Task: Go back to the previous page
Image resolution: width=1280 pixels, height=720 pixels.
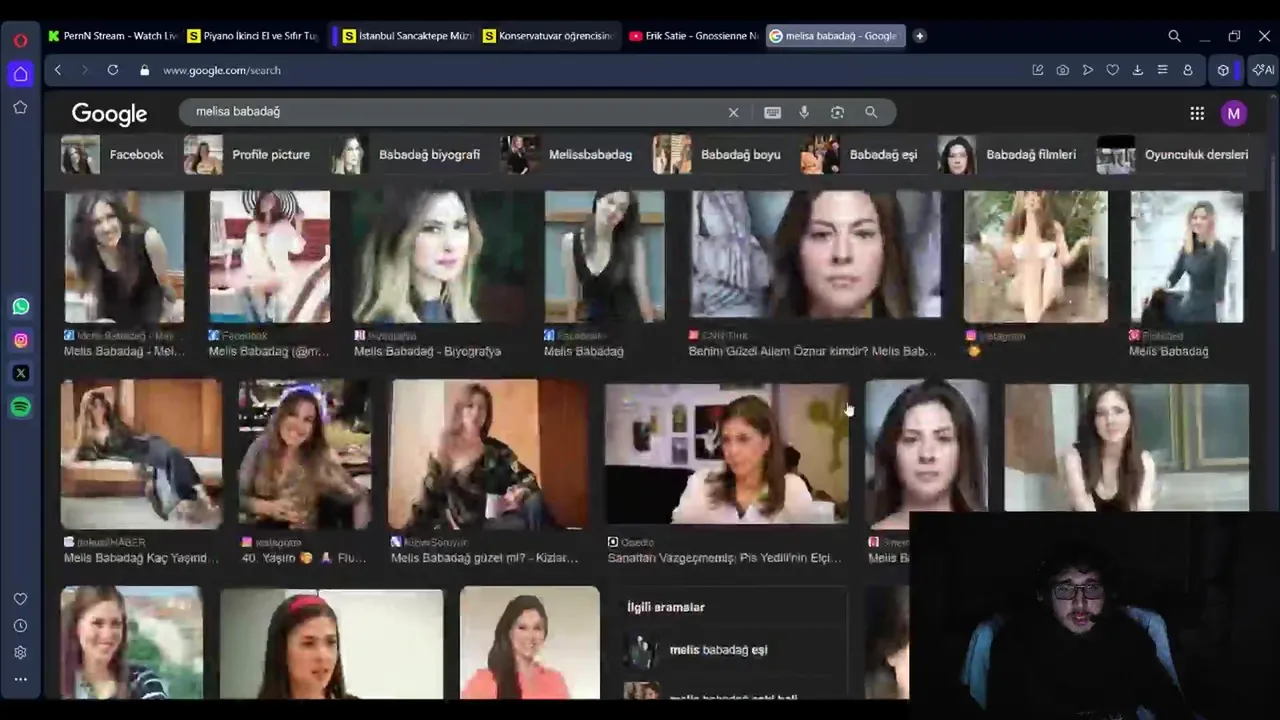Action: coord(58,70)
